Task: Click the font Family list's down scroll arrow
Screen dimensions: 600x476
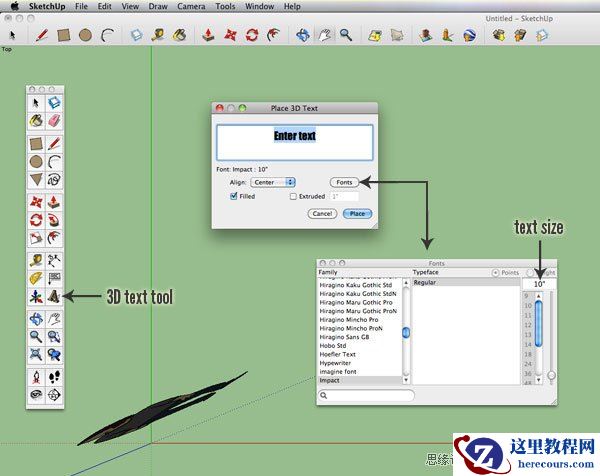Action: coord(406,380)
